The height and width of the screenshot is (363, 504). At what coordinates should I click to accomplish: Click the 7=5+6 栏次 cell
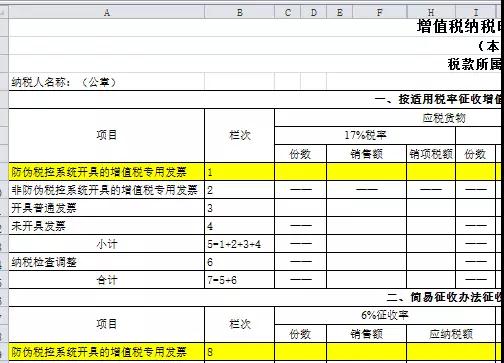239,280
